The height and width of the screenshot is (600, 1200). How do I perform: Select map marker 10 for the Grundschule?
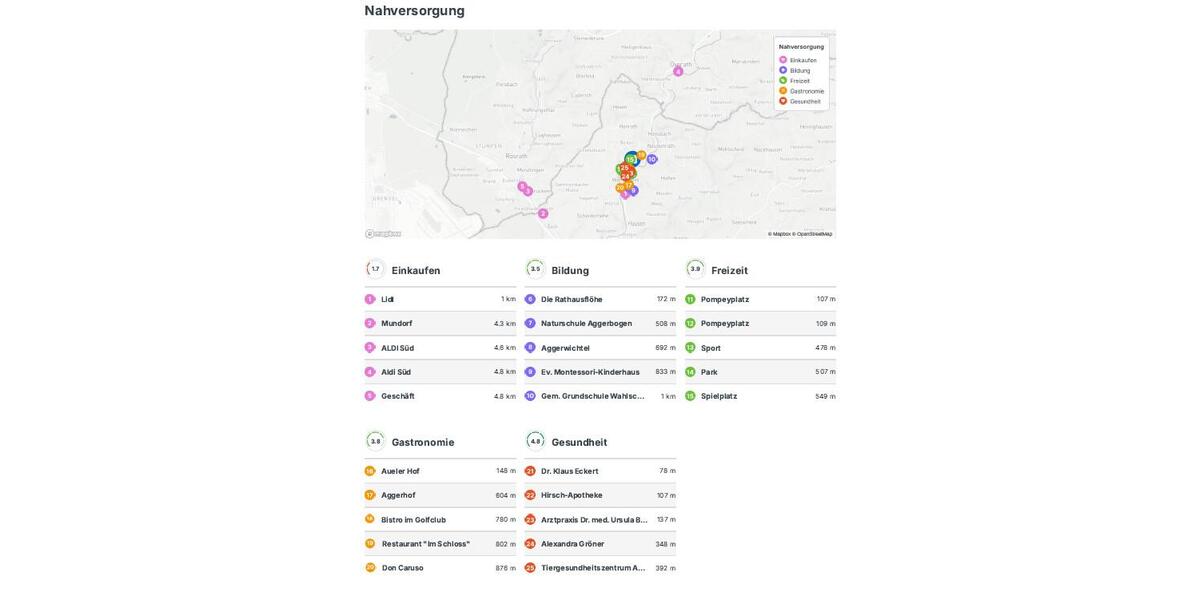pos(651,159)
